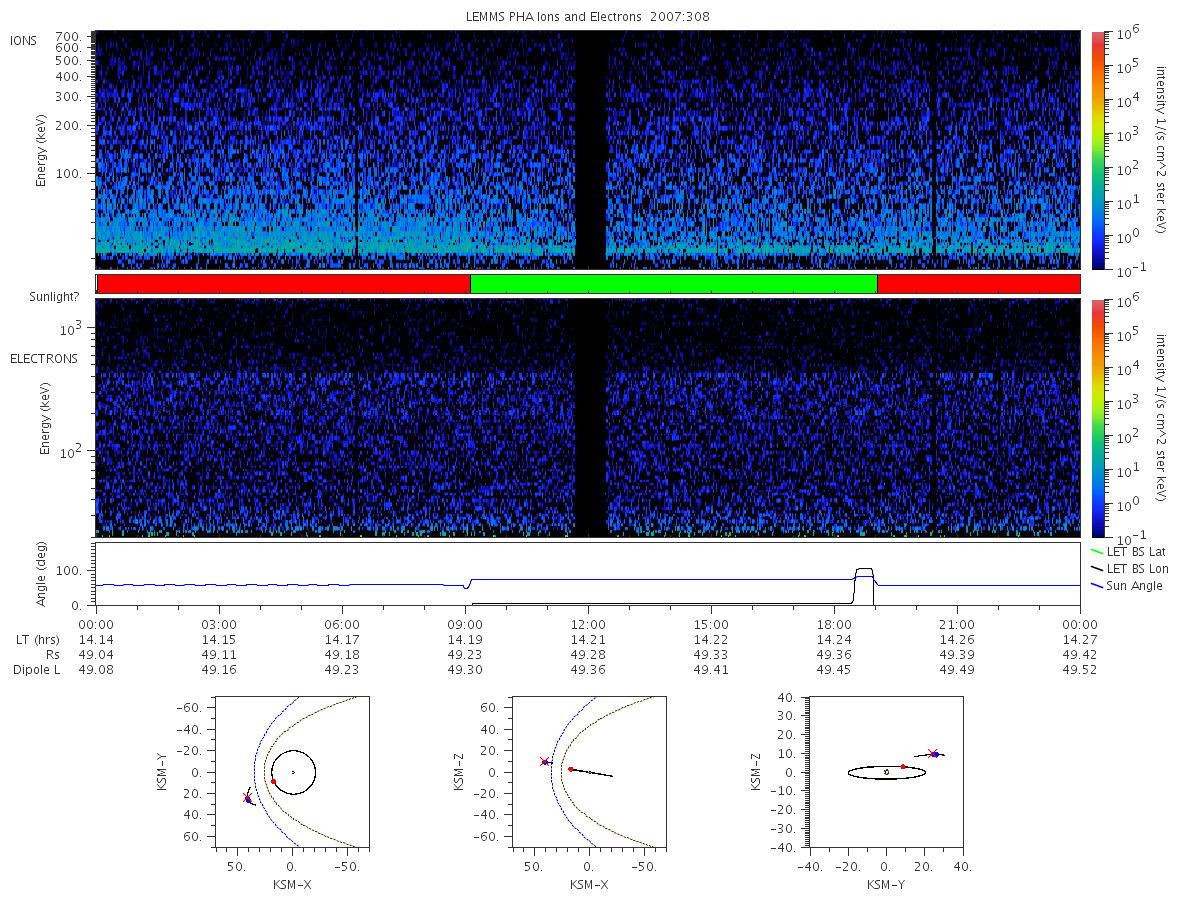Click the electrons intensity color scale bar
This screenshot has width=1200, height=900.
(x=1097, y=418)
